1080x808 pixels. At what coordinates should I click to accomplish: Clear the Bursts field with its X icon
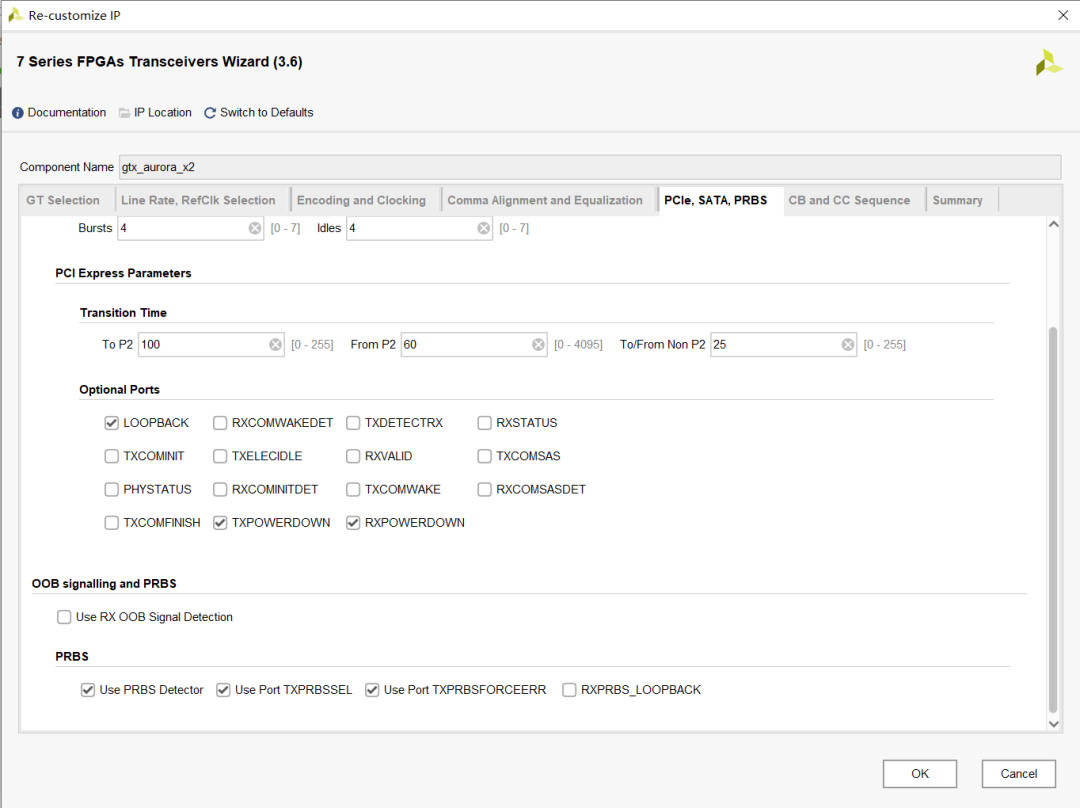(x=255, y=228)
